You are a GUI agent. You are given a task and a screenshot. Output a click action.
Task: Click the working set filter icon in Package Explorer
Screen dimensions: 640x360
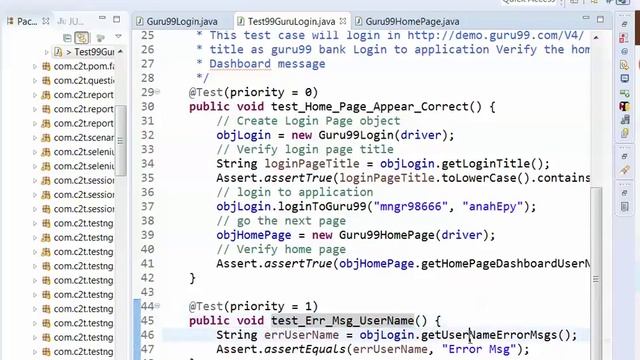point(100,38)
